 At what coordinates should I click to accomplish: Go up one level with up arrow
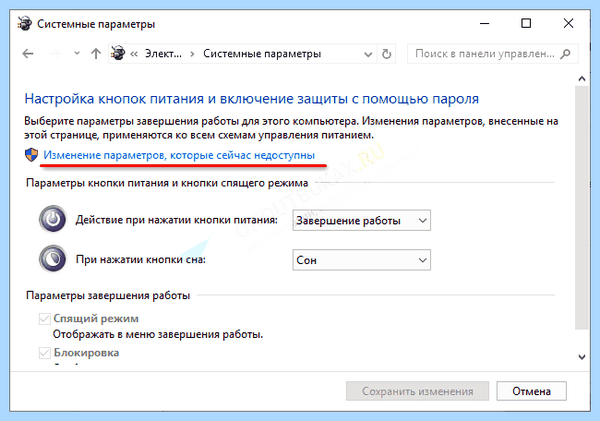click(96, 54)
